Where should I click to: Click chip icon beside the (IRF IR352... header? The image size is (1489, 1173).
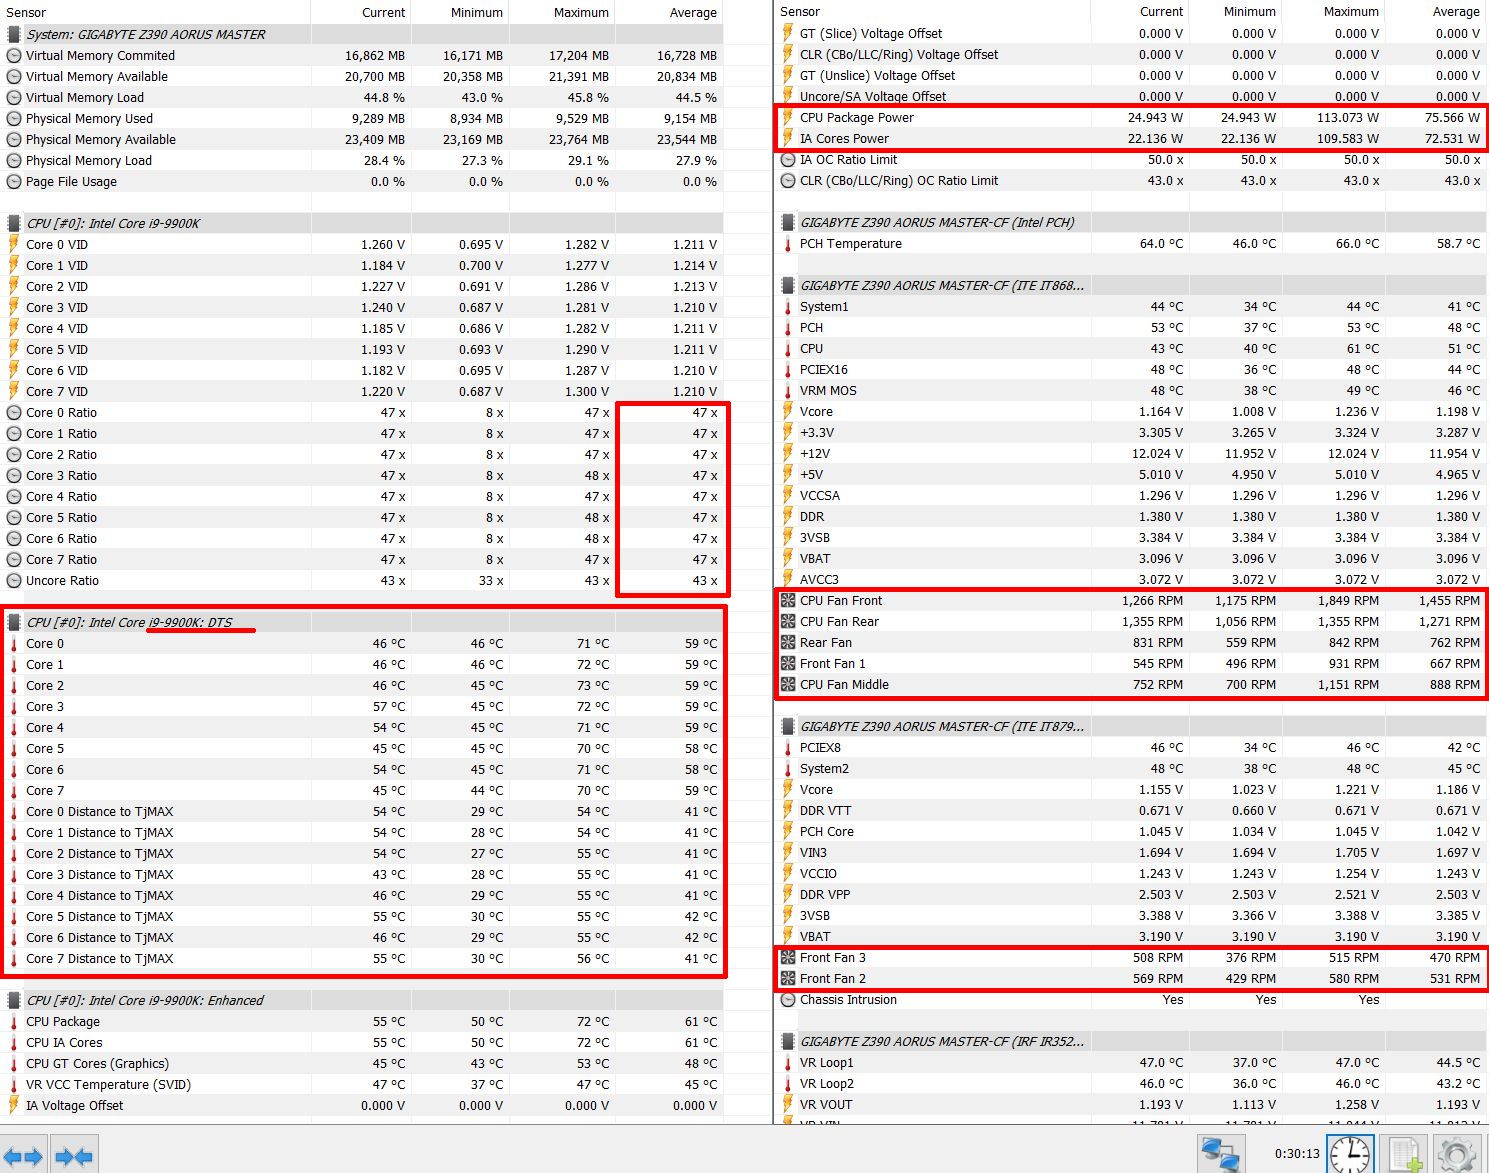pyautogui.click(x=788, y=1041)
